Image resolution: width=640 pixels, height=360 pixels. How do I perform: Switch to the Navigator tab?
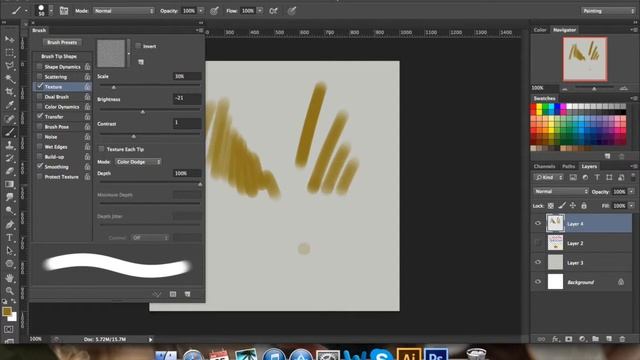564,30
